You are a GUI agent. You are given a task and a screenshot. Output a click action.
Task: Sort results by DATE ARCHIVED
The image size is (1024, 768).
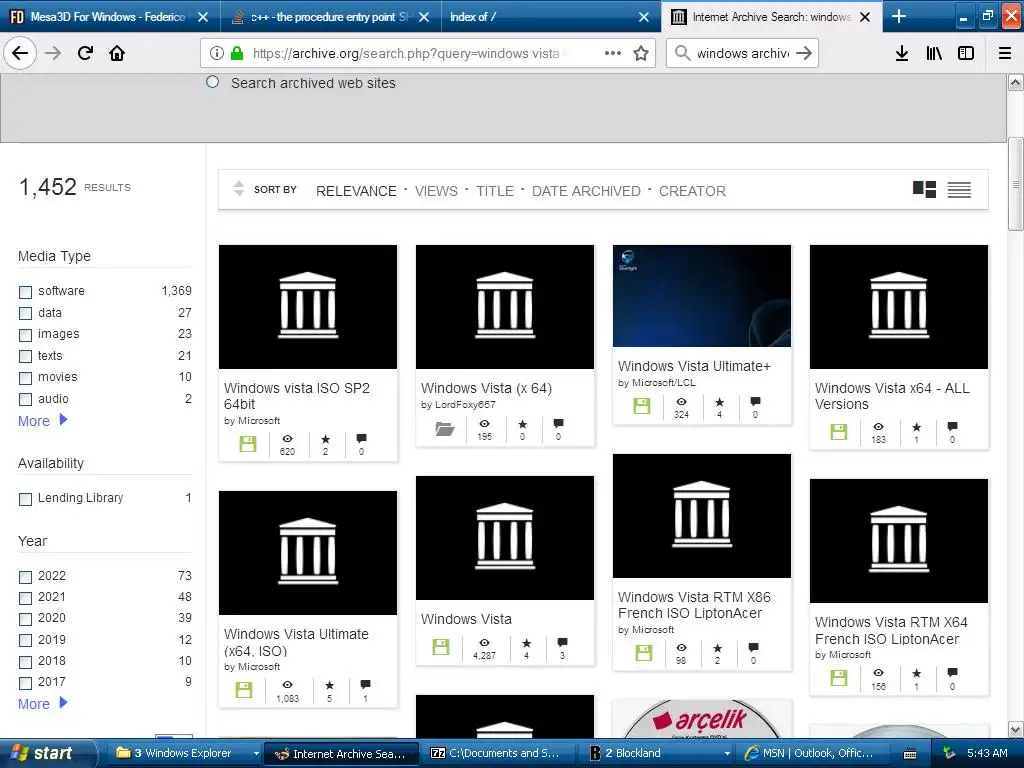tap(586, 191)
